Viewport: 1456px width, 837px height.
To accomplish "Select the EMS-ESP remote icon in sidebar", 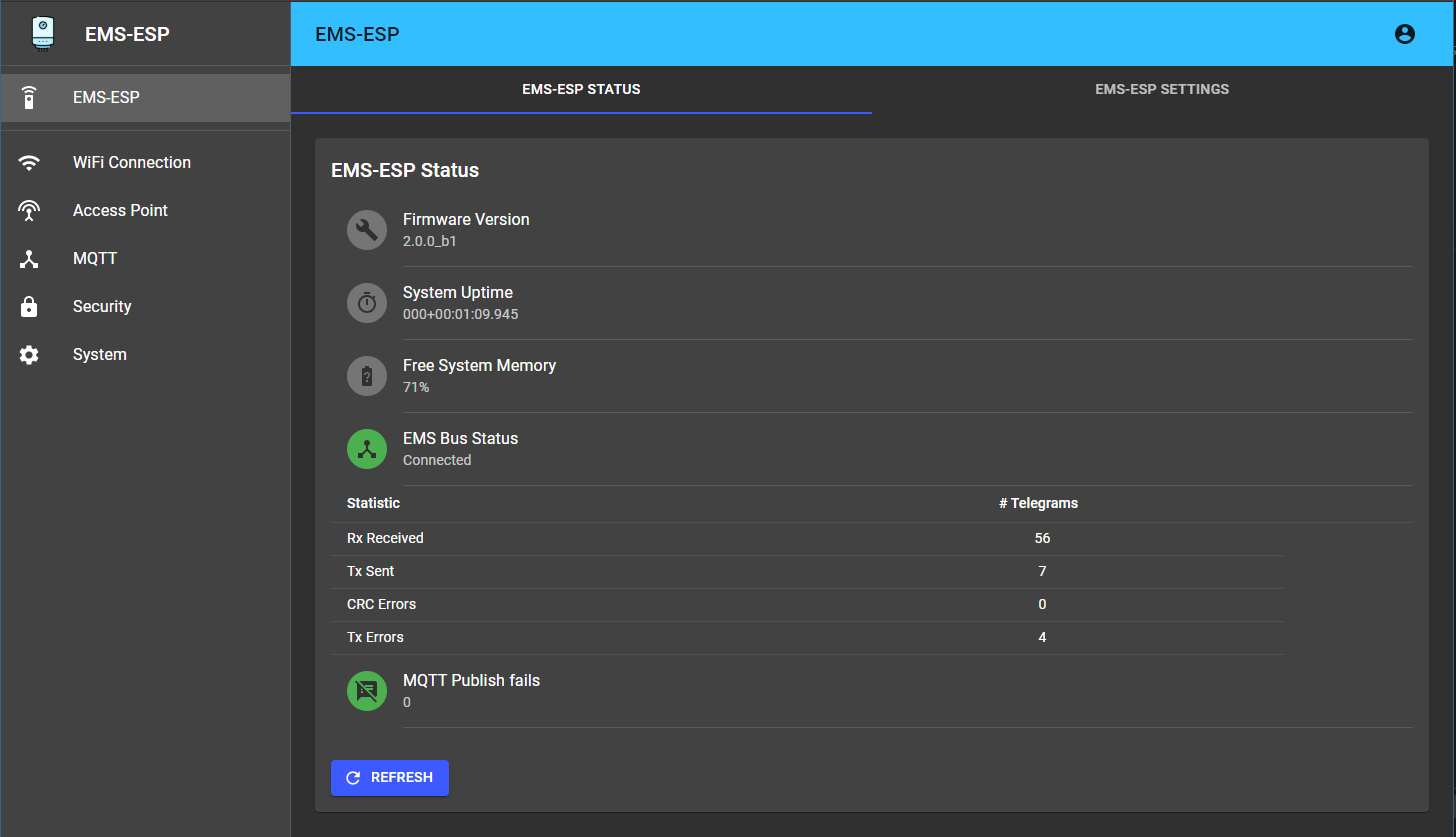I will click(29, 98).
